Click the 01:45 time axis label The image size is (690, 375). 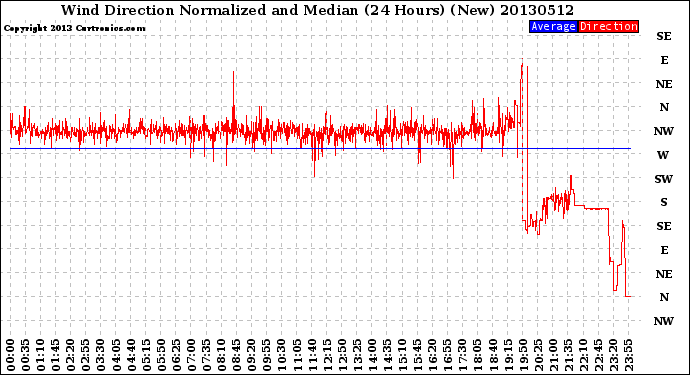(x=56, y=355)
